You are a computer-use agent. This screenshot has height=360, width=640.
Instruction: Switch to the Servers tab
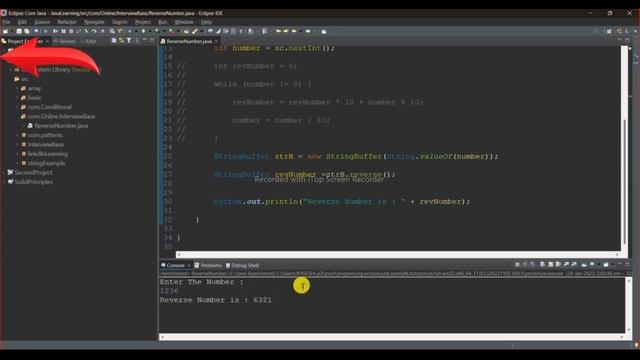[64, 41]
